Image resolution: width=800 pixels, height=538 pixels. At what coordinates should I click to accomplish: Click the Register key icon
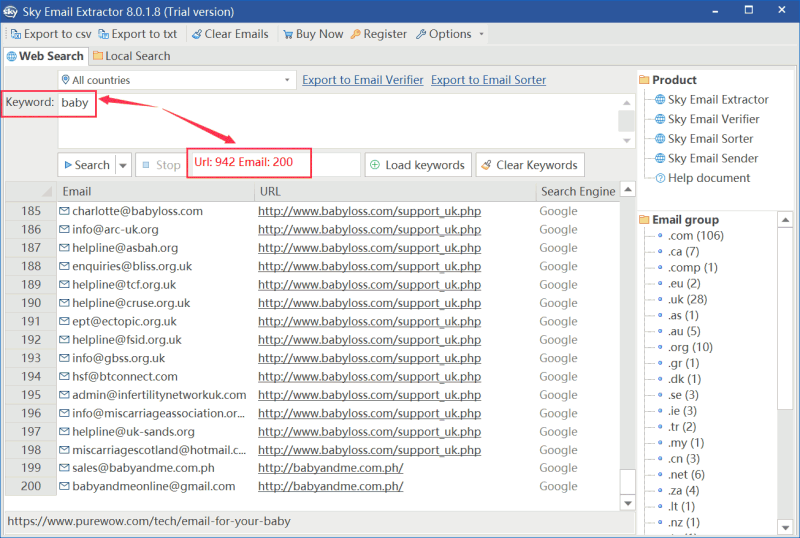355,34
